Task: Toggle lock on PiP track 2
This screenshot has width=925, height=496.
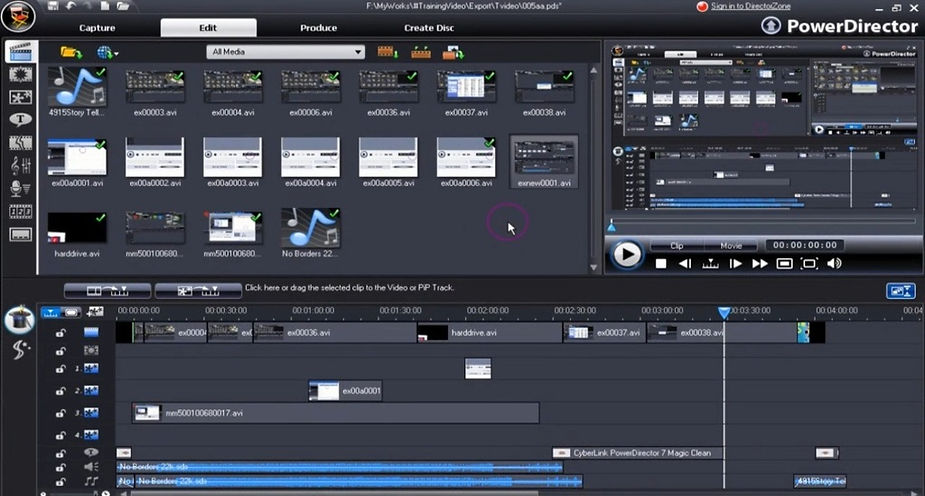Action: click(x=60, y=391)
